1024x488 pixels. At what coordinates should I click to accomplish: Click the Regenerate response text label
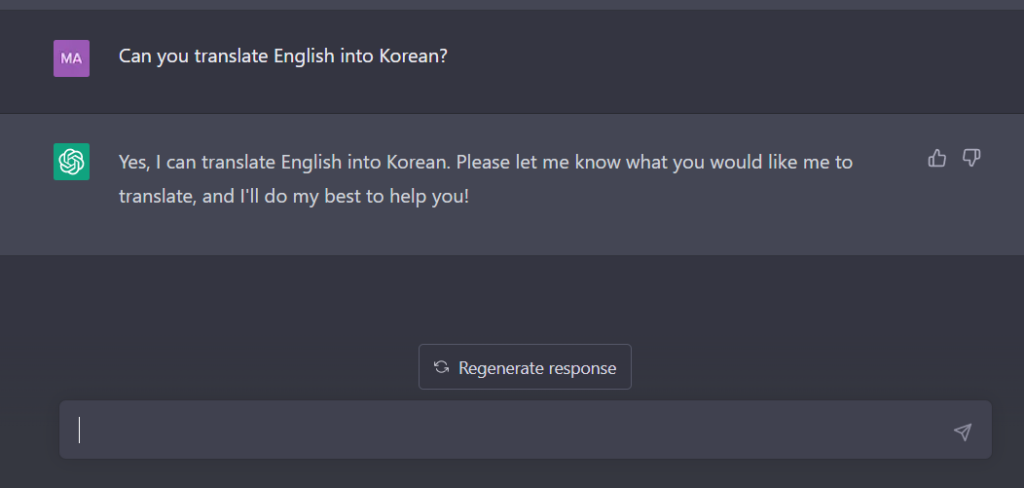537,368
